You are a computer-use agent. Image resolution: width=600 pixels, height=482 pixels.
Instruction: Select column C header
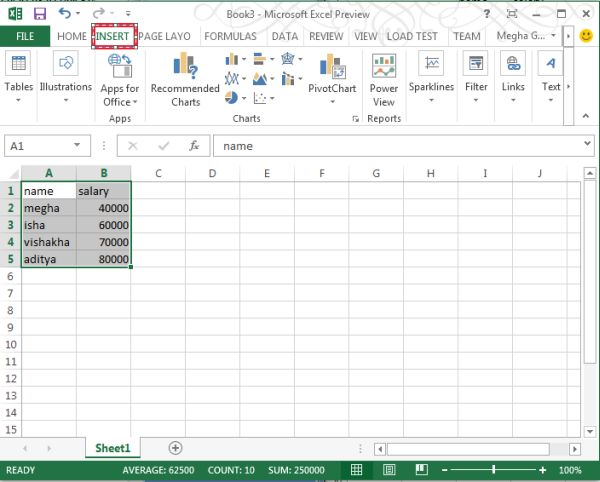[158, 173]
